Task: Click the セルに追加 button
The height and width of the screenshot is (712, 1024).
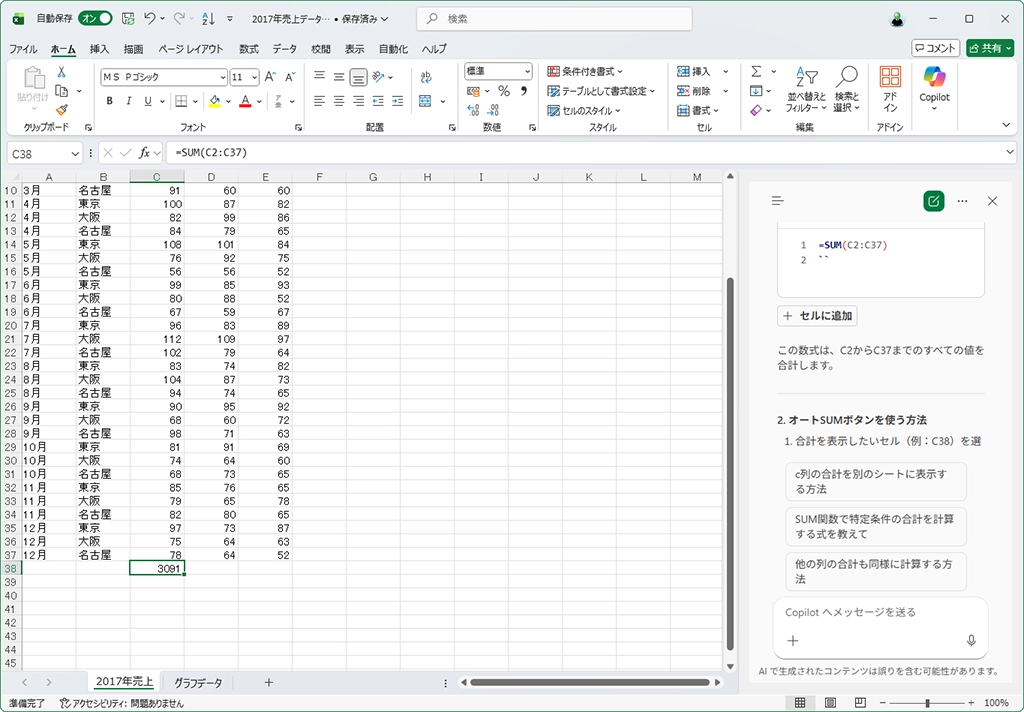Action: 818,316
